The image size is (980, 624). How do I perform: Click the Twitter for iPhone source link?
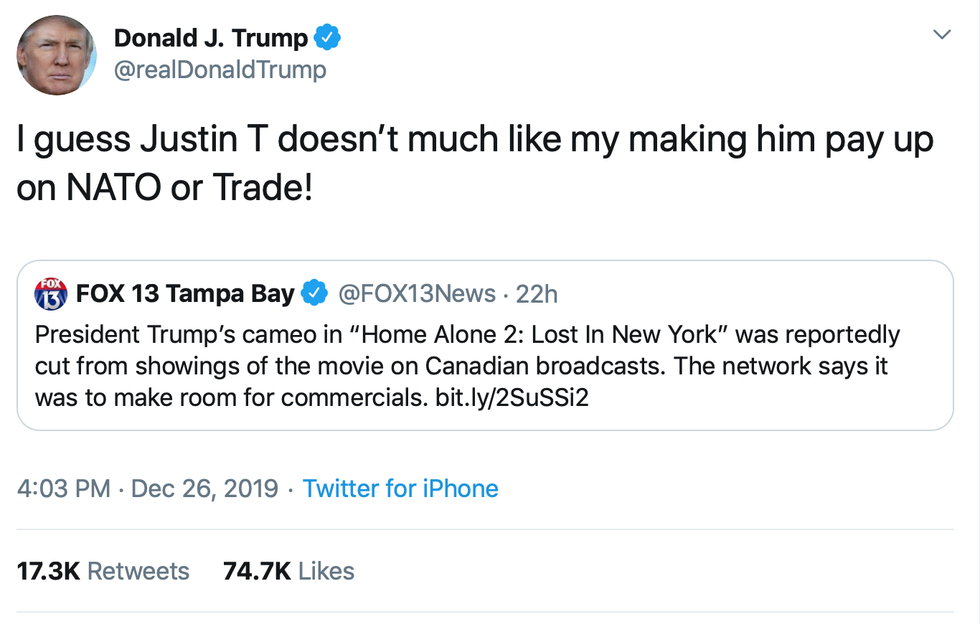click(x=400, y=489)
